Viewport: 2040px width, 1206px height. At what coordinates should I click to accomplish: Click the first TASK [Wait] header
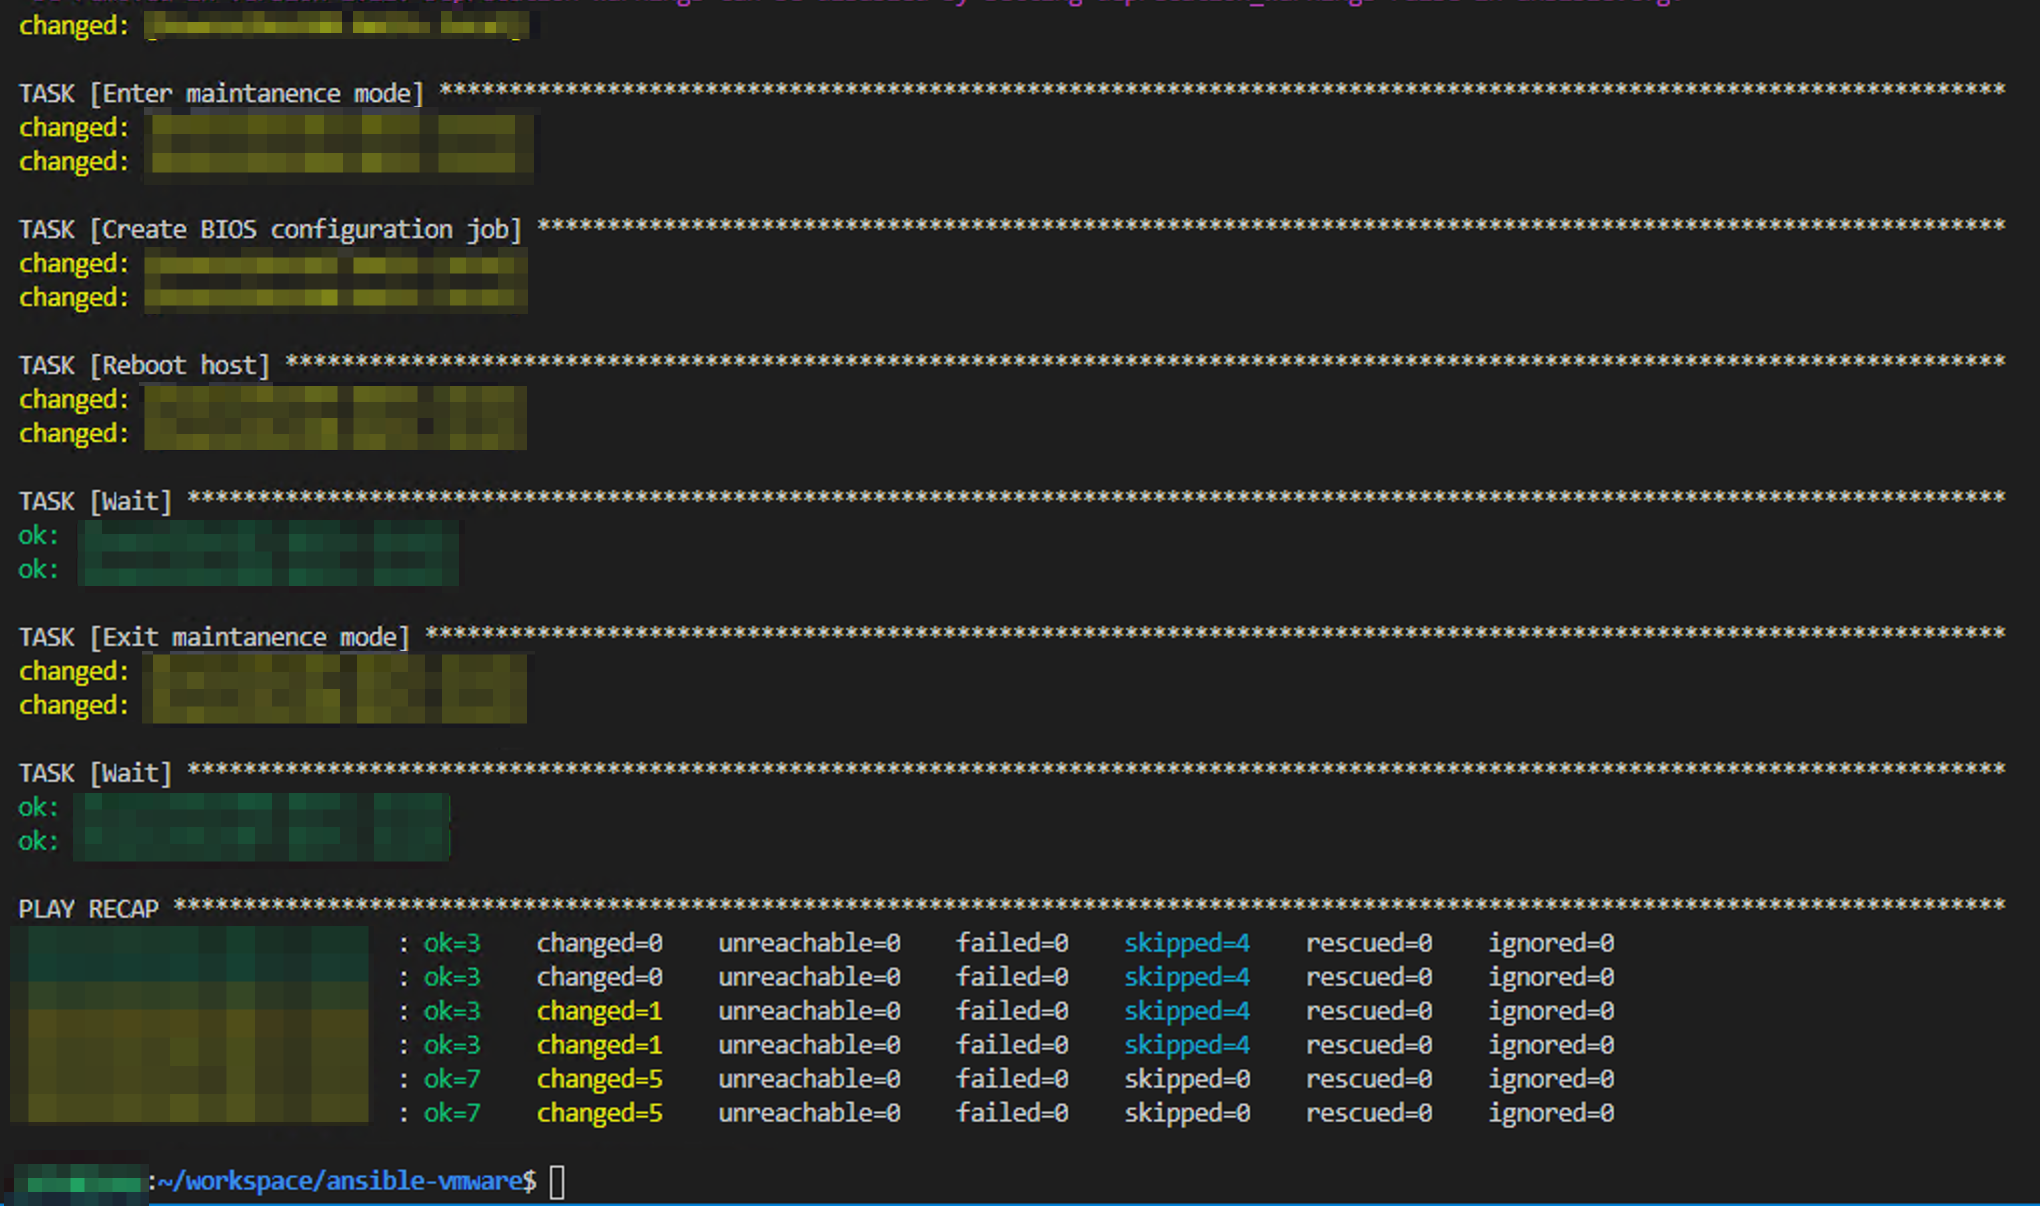95,500
